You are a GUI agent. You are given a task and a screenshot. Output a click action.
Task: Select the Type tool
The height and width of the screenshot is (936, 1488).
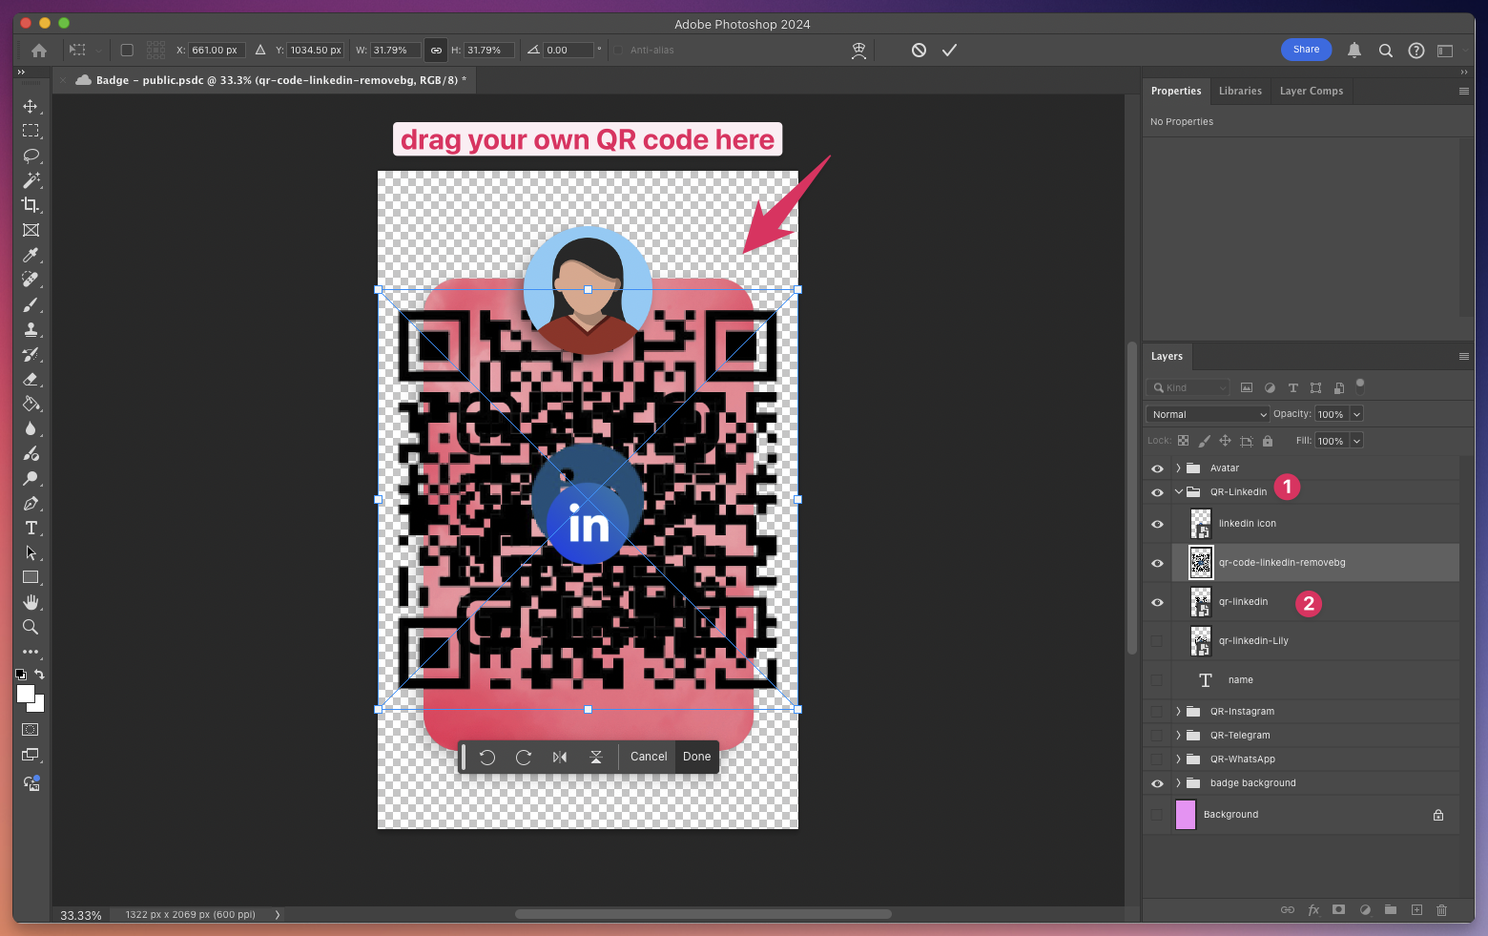point(31,528)
